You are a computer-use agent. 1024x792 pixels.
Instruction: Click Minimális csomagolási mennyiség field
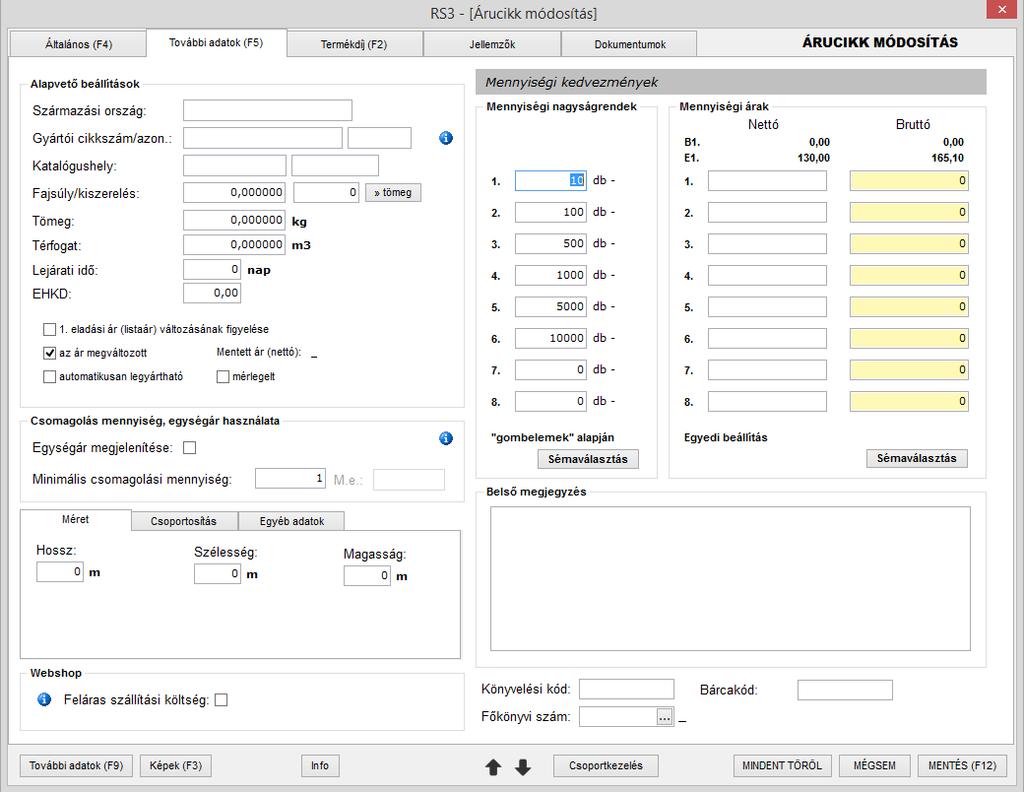tap(291, 479)
